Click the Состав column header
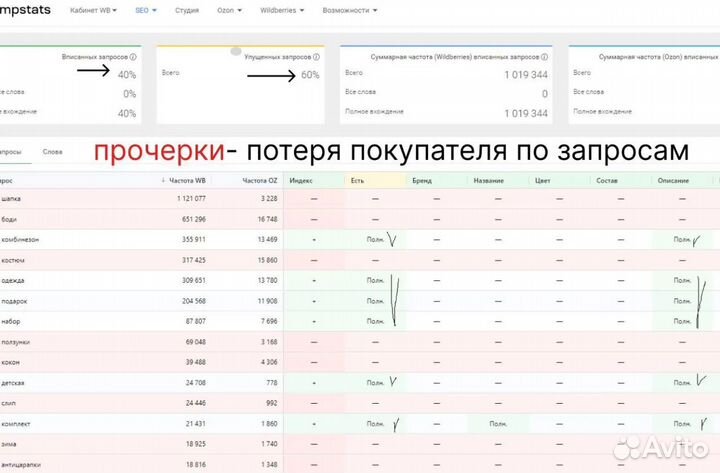This screenshot has width=720, height=473. point(607,180)
